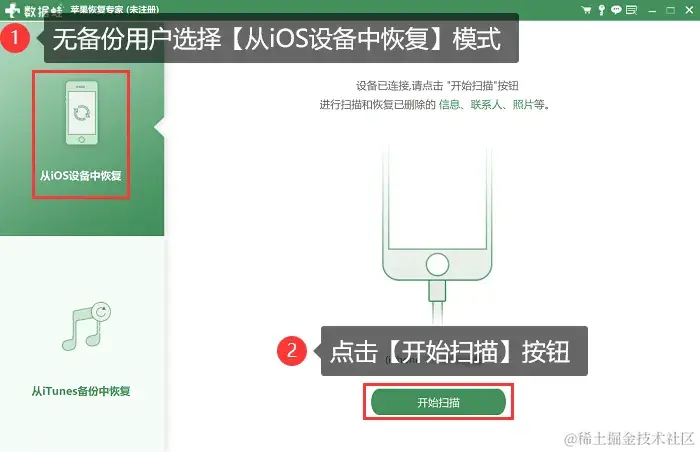Select the music notes iTunes recovery icon
The width and height of the screenshot is (700, 452).
[86, 326]
